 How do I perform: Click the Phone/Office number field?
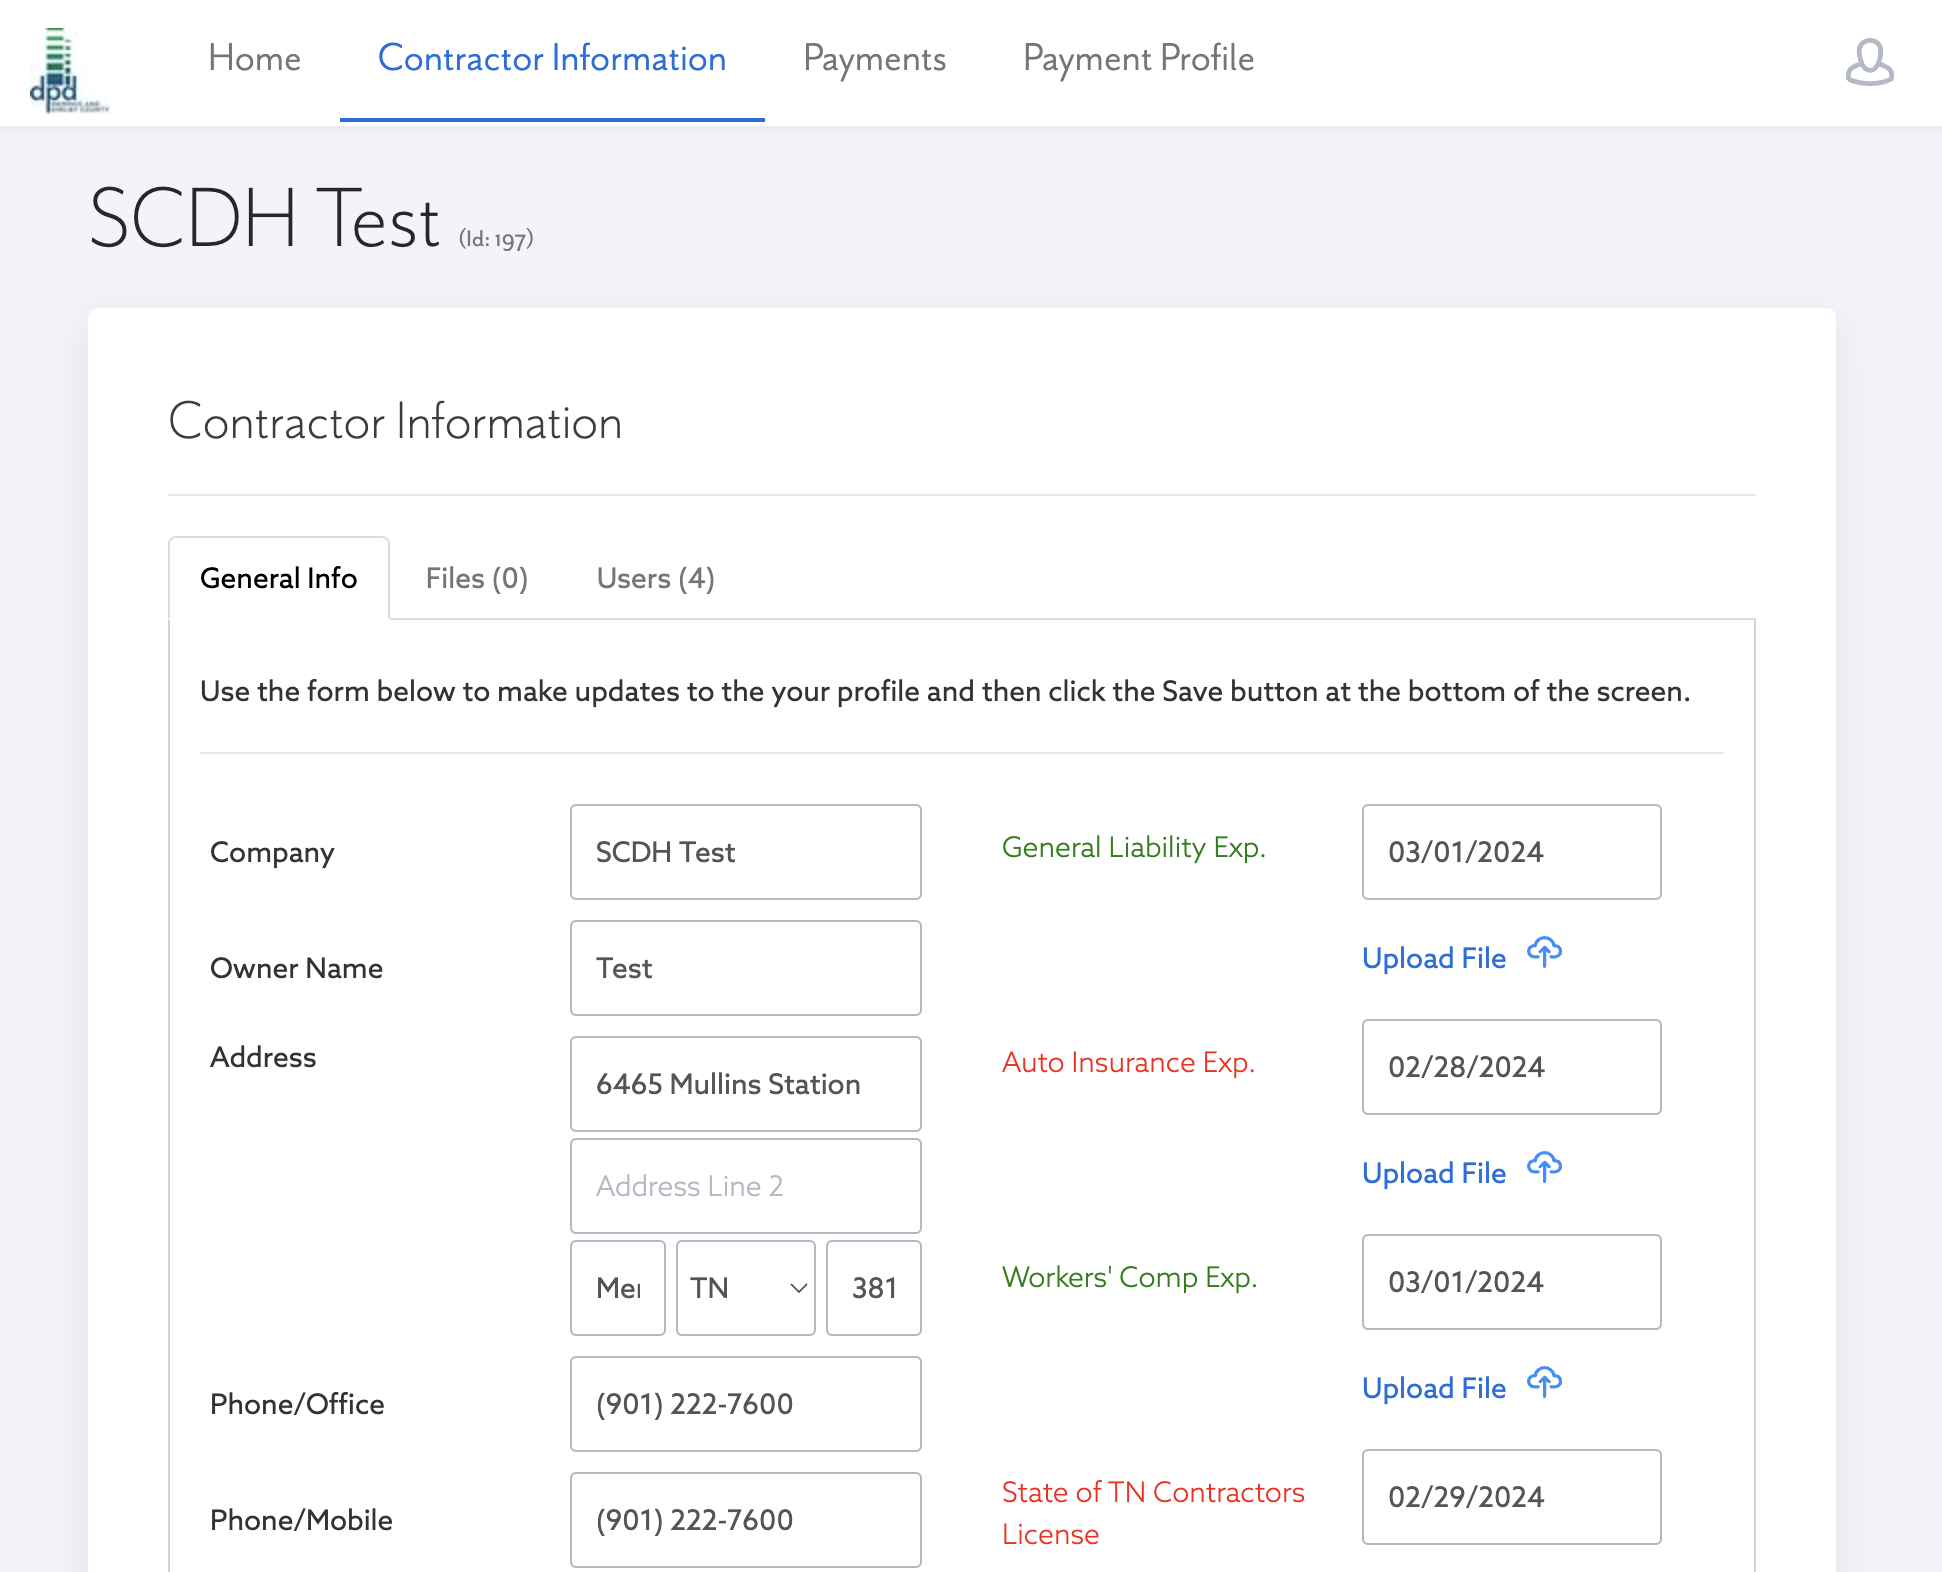click(x=745, y=1404)
